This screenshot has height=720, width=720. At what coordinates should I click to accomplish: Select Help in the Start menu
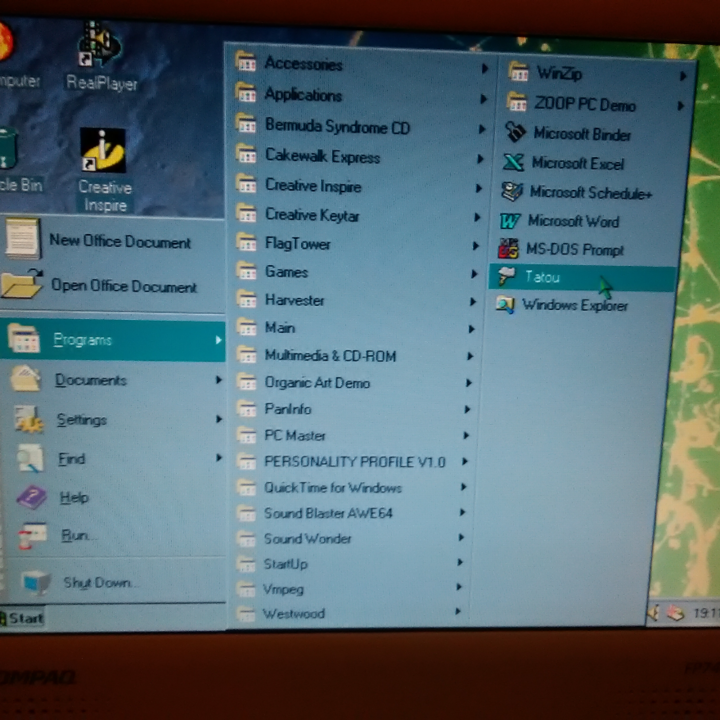click(x=113, y=497)
